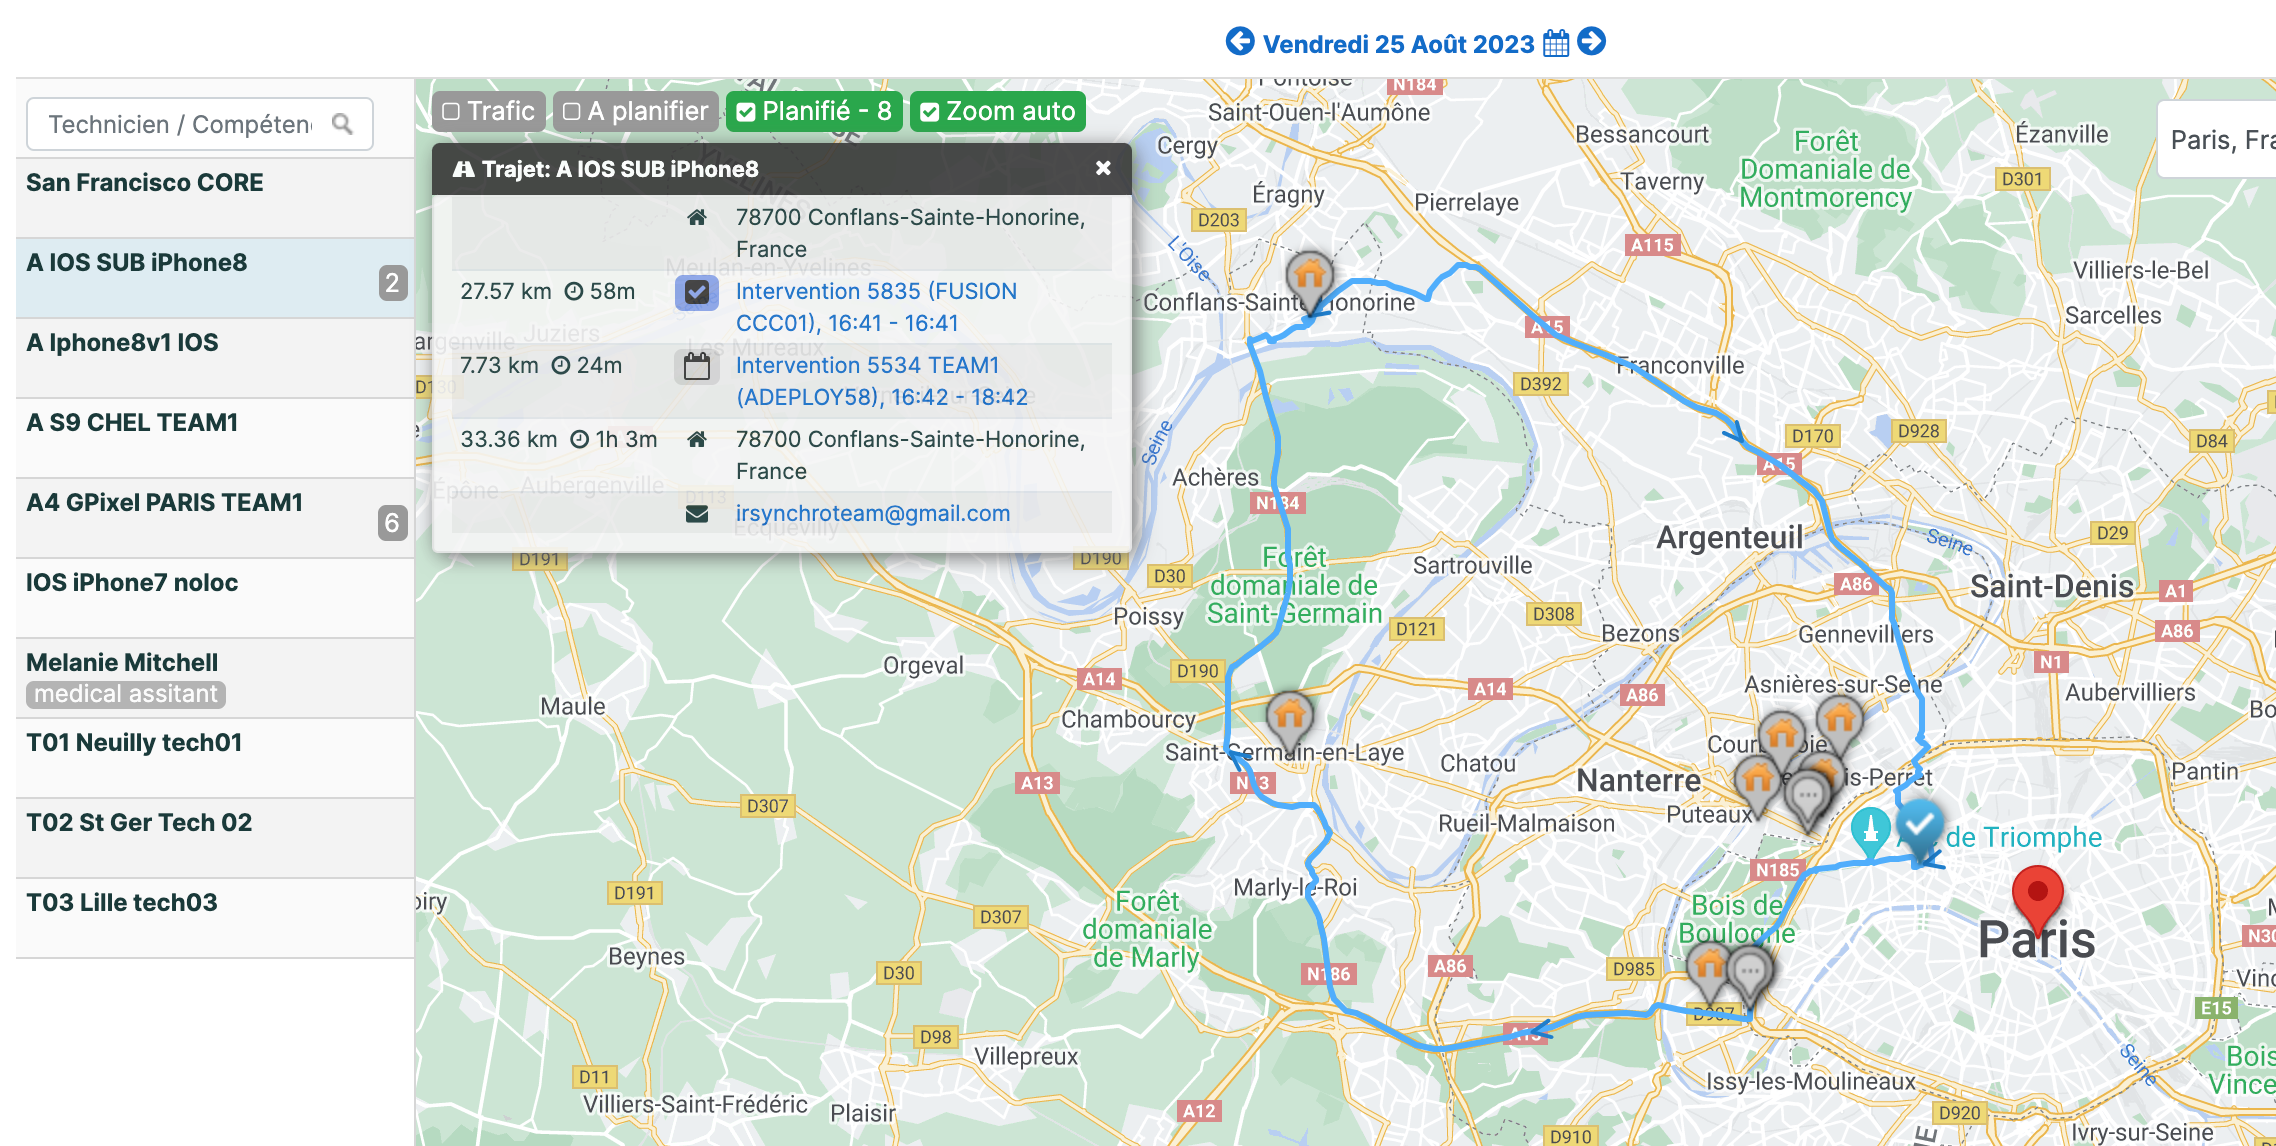This screenshot has height=1146, width=2276.
Task: Select technician A Iphone8v1 IOS
Action: click(215, 358)
